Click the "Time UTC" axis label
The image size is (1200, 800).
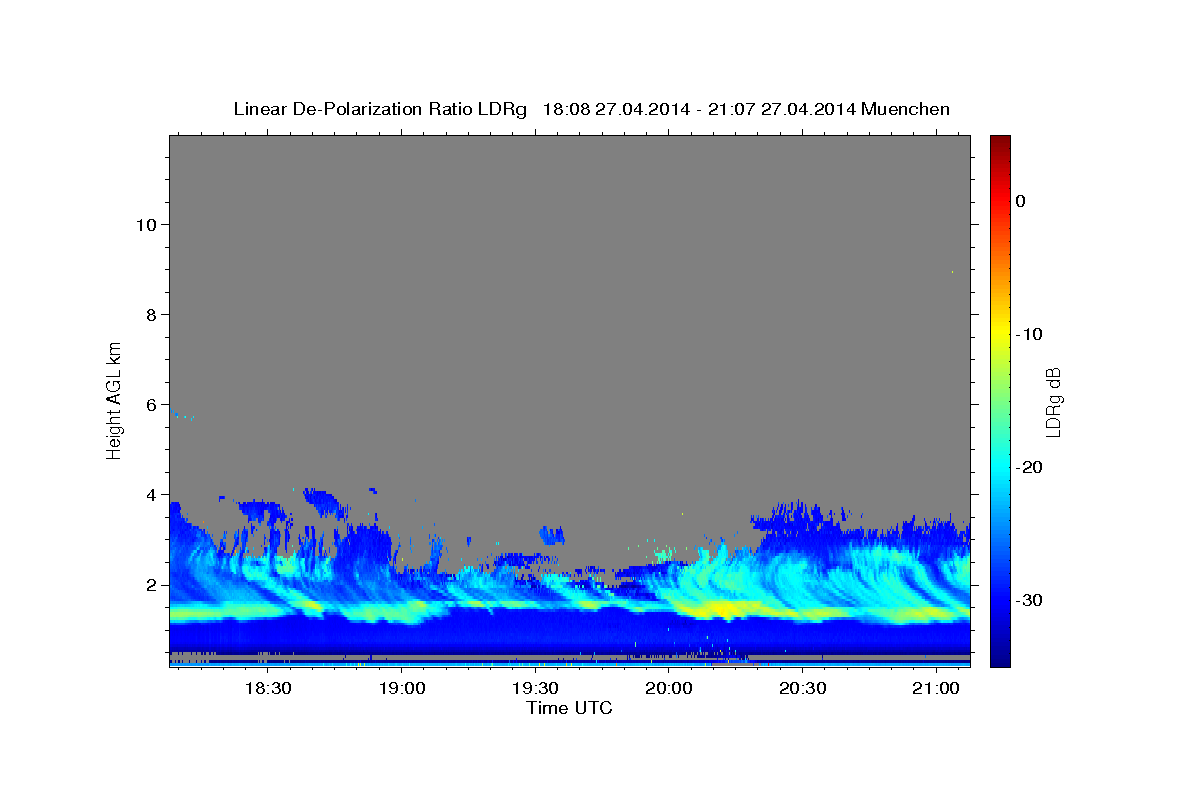click(569, 708)
